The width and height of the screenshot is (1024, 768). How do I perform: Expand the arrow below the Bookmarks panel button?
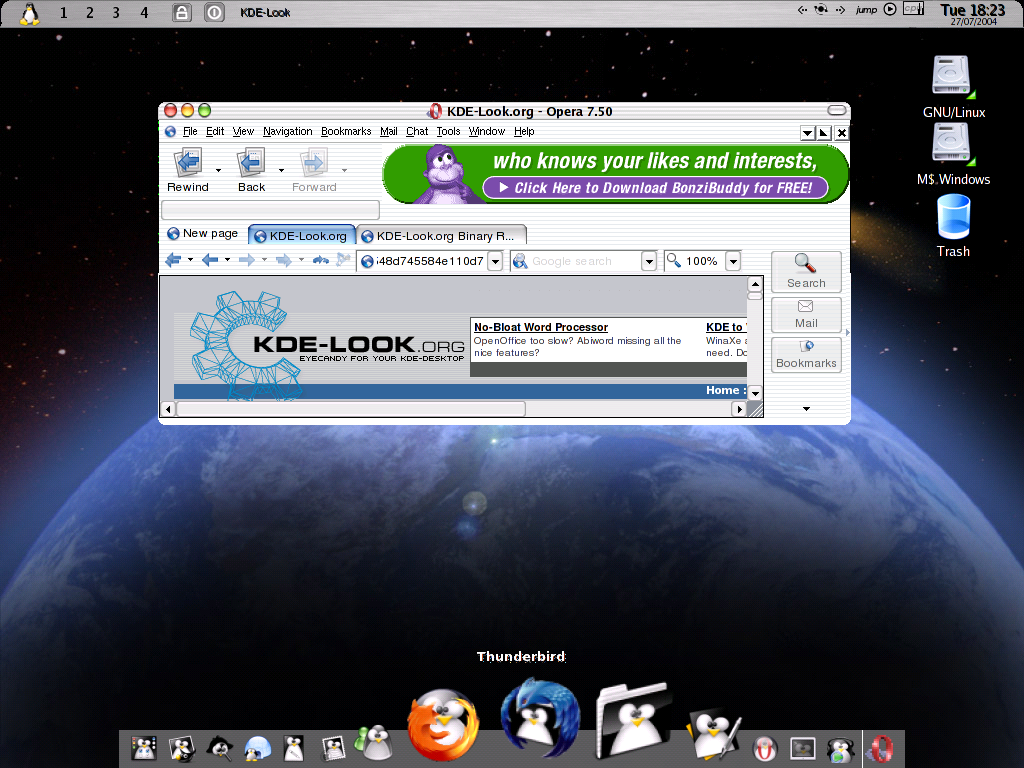807,409
